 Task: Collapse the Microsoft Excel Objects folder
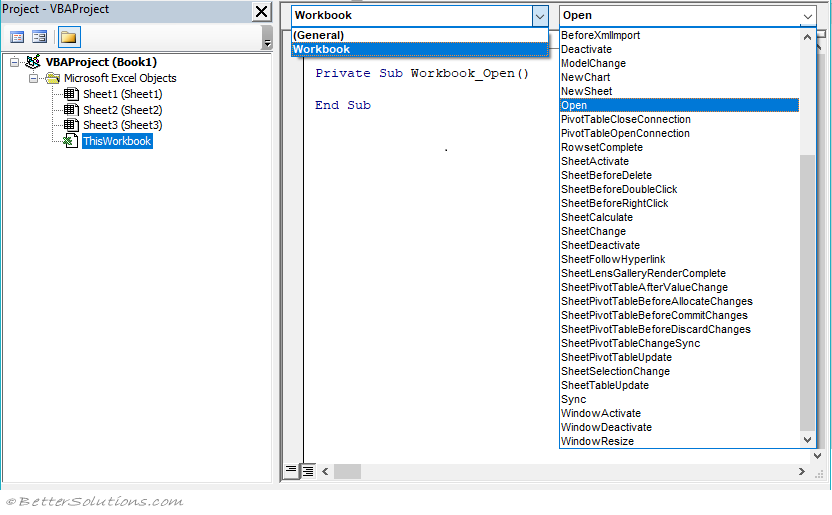[x=33, y=78]
